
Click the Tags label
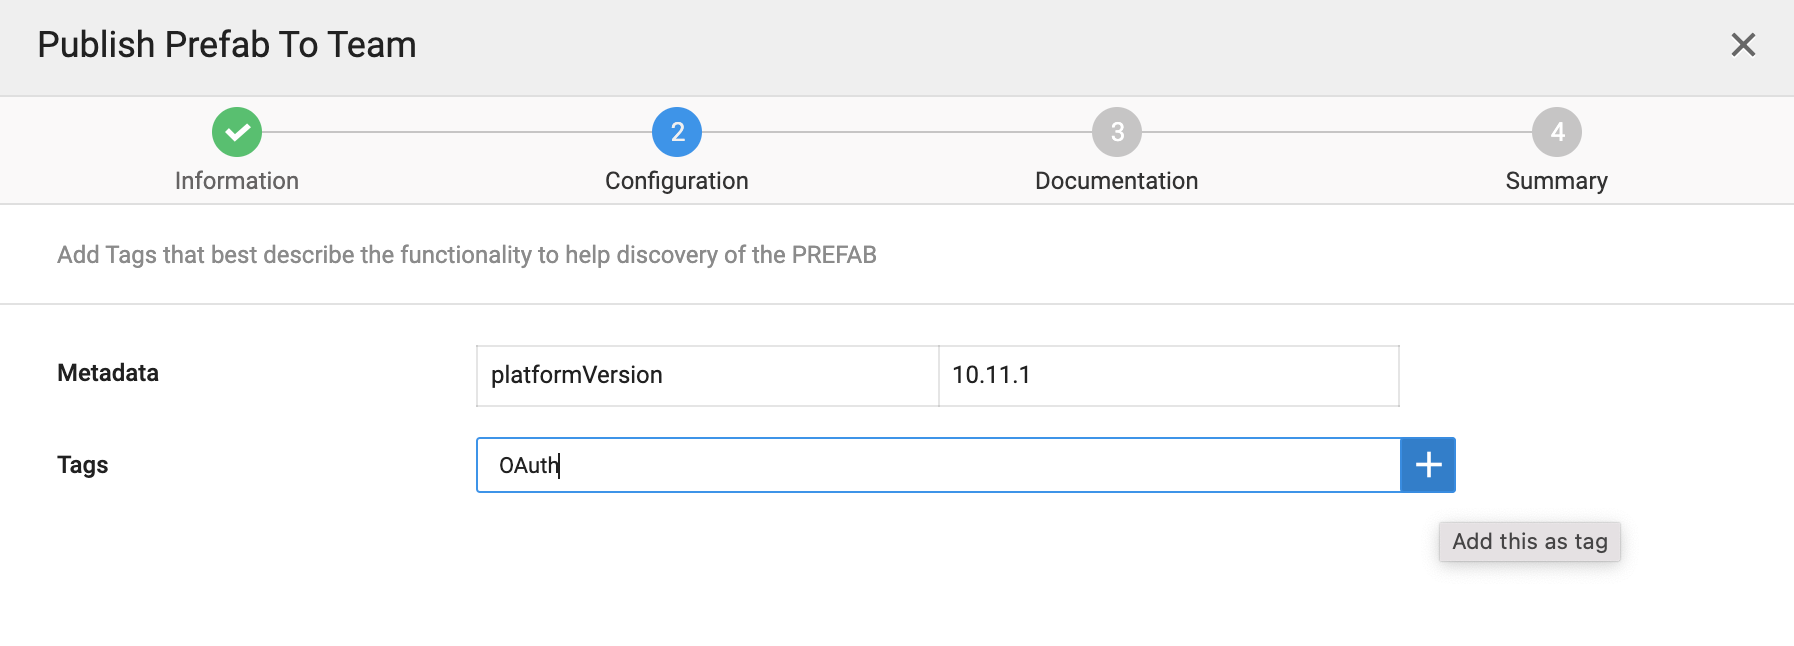pyautogui.click(x=83, y=465)
